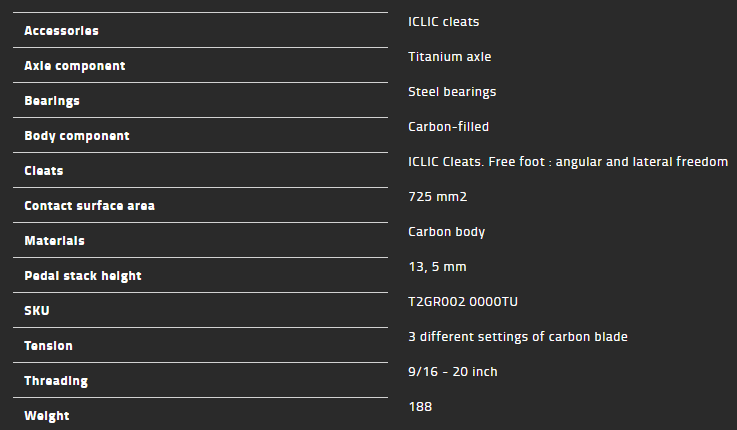The height and width of the screenshot is (430, 737).
Task: Click the Tension row label
Action: [x=48, y=345]
